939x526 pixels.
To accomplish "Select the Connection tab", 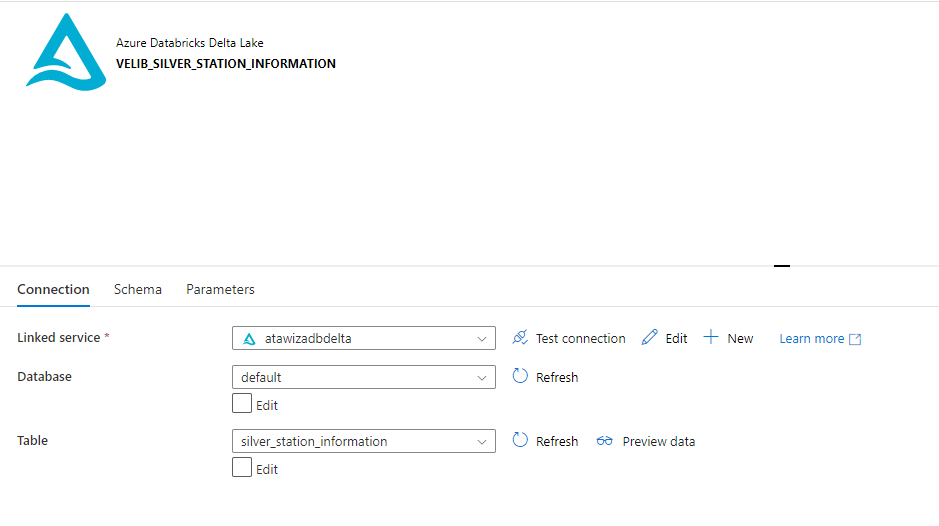I will click(53, 289).
